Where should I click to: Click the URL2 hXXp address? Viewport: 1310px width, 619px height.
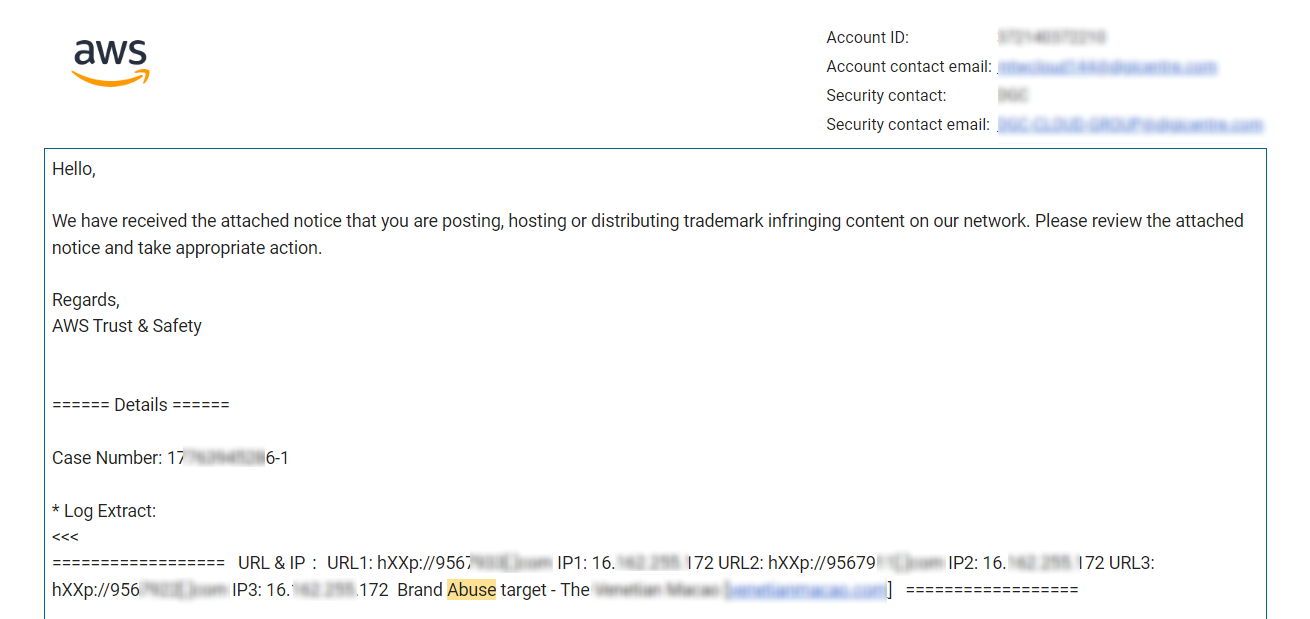[855, 563]
